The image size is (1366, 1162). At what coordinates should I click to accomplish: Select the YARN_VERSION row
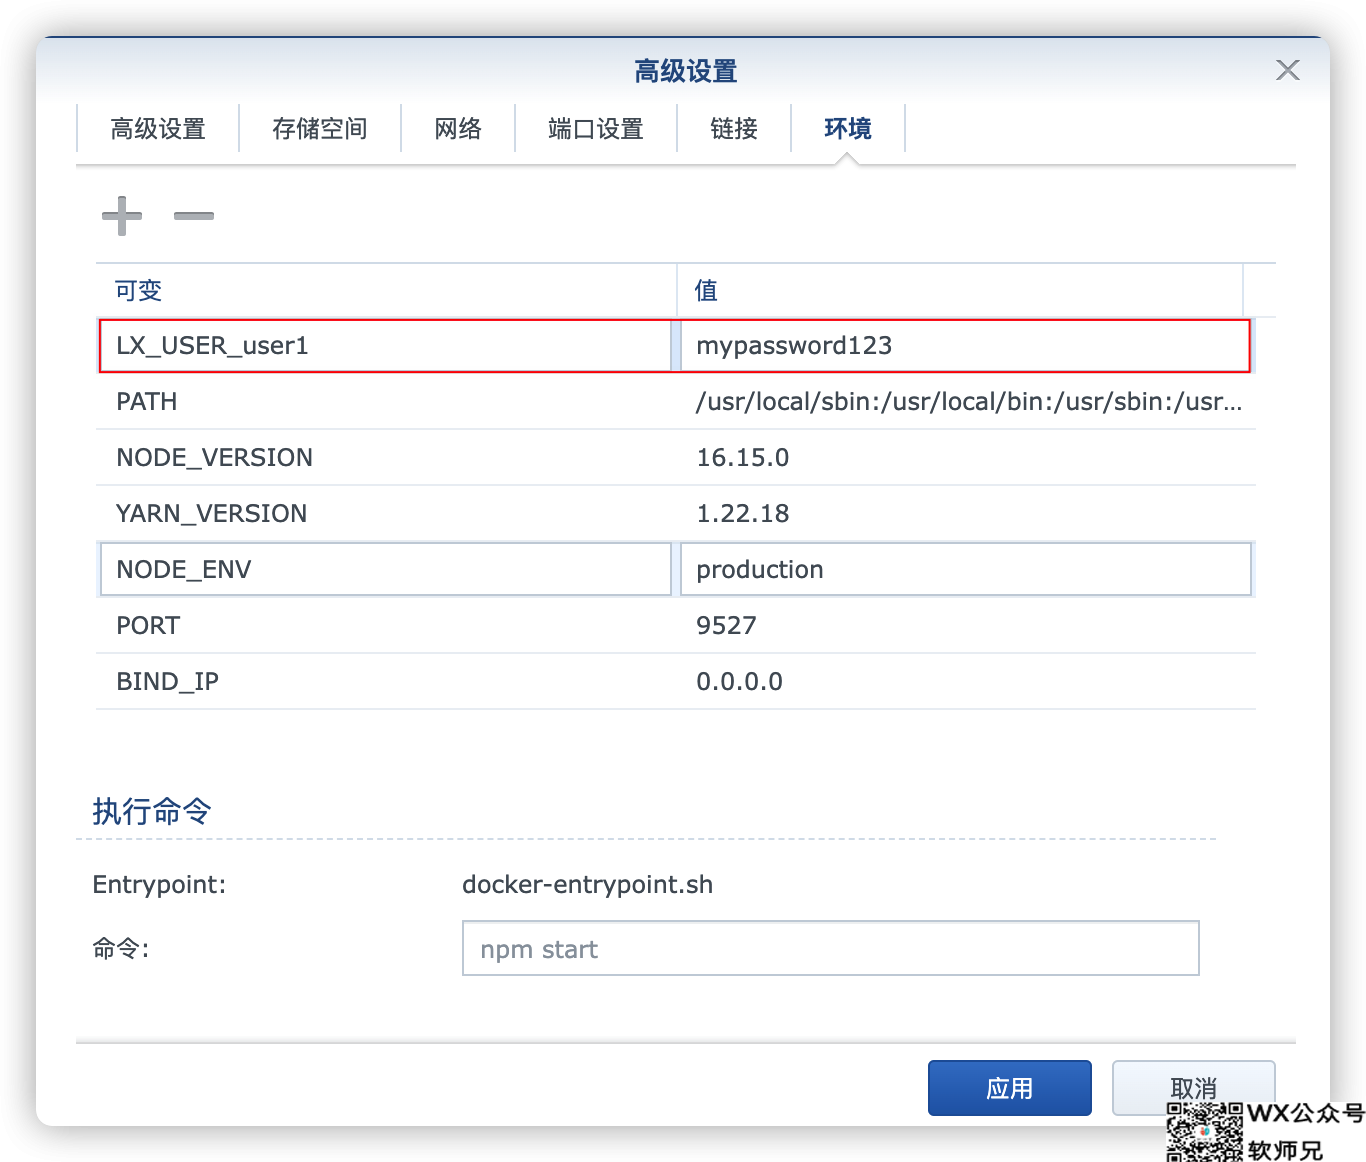(385, 514)
